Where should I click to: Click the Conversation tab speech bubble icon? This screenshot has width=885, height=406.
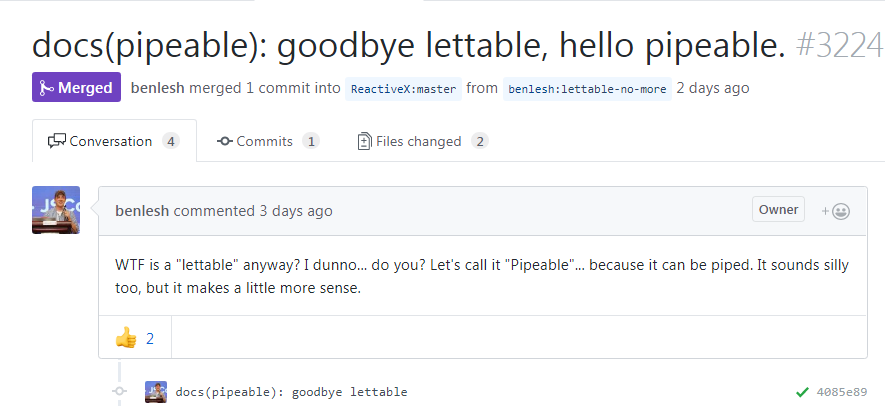pos(57,142)
